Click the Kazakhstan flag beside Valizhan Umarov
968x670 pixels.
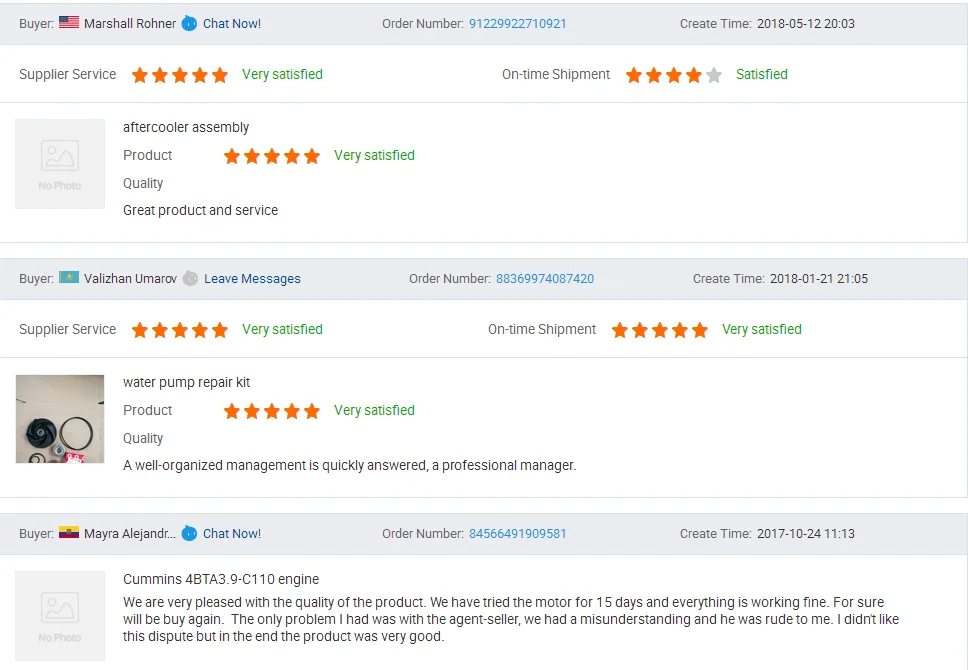coord(69,278)
